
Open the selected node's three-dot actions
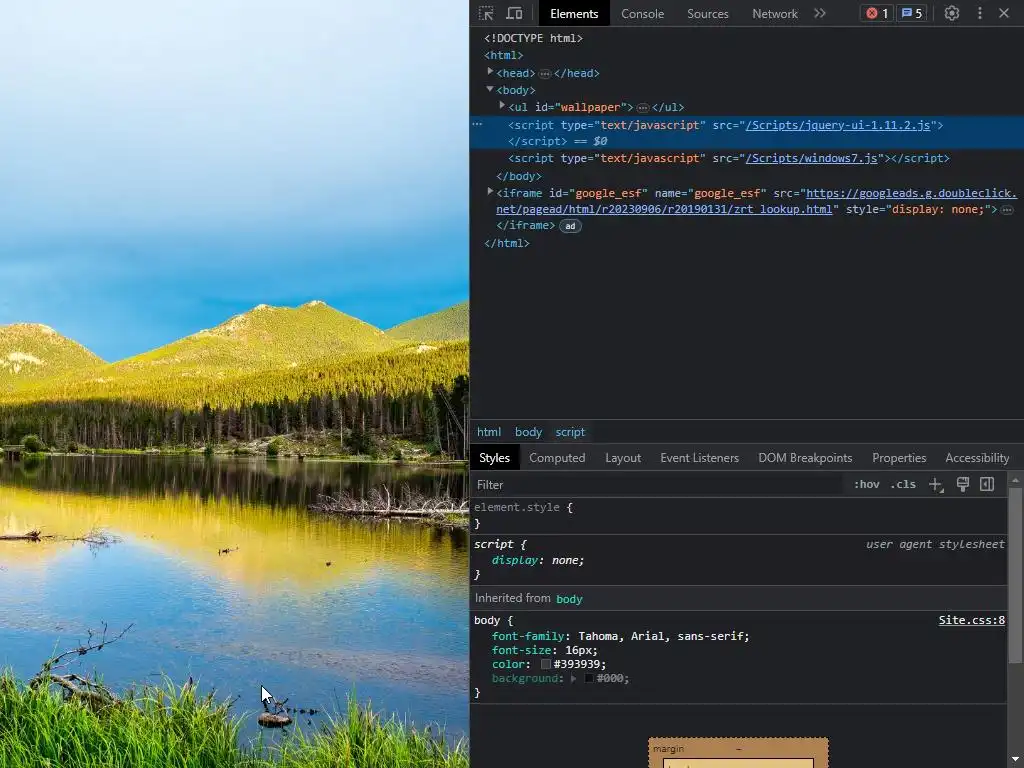click(x=477, y=124)
